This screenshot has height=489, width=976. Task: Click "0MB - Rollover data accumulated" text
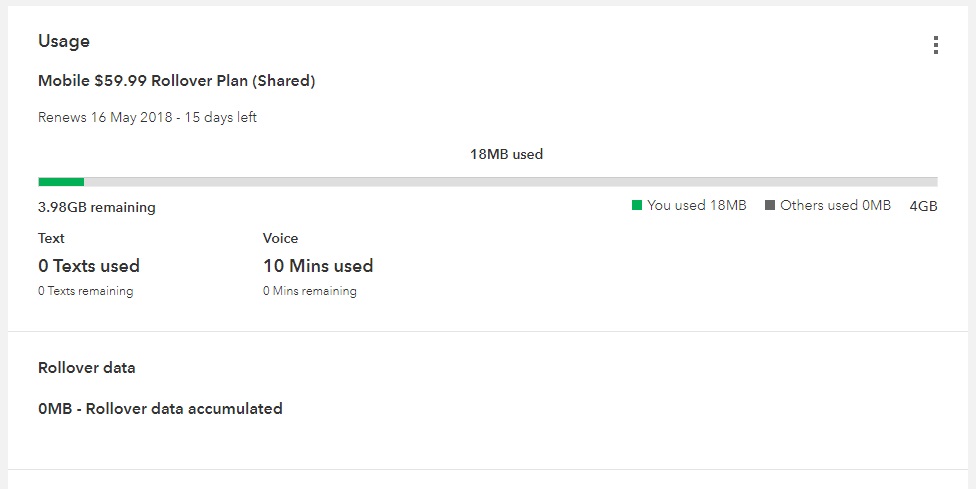(x=160, y=408)
